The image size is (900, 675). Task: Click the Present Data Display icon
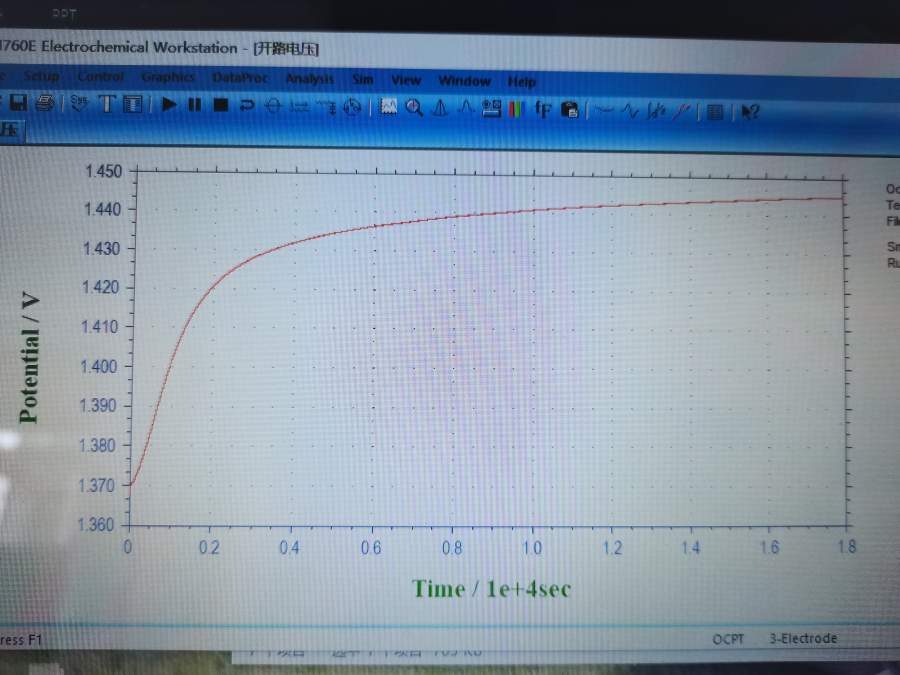389,107
